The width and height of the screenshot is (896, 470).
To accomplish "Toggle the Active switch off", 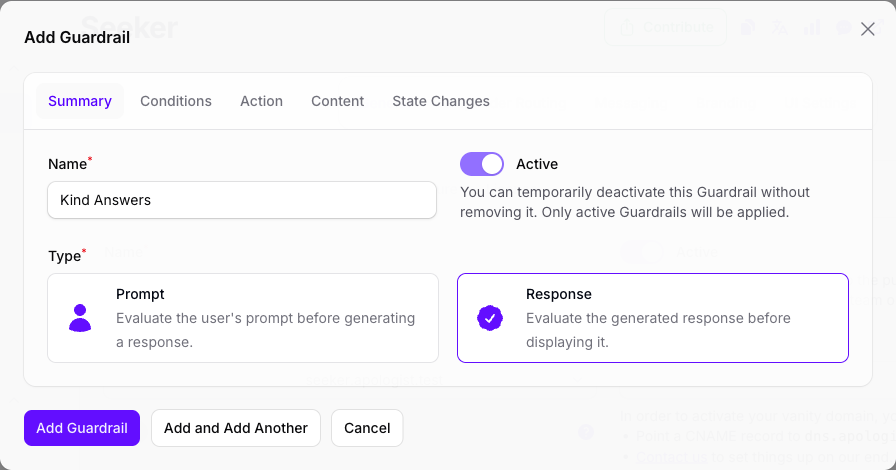I will pos(482,164).
